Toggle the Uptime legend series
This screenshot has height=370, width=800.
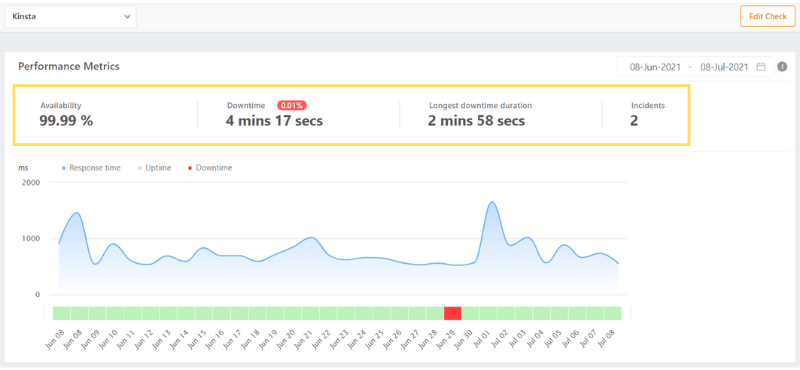pos(155,167)
